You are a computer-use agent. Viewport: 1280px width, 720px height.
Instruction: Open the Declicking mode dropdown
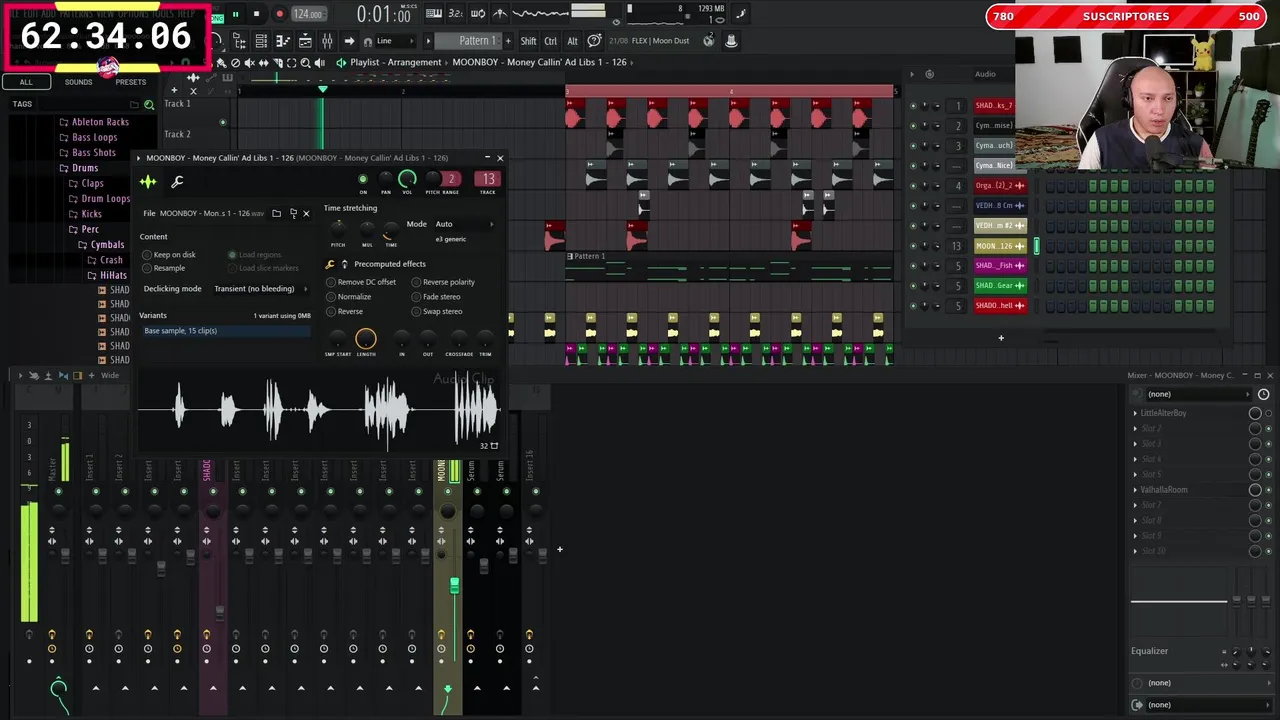pos(260,289)
